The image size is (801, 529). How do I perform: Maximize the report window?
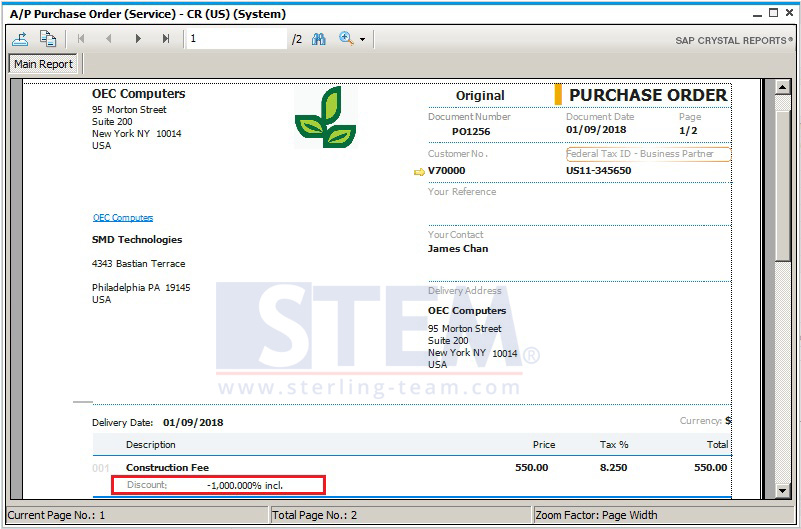(x=774, y=13)
